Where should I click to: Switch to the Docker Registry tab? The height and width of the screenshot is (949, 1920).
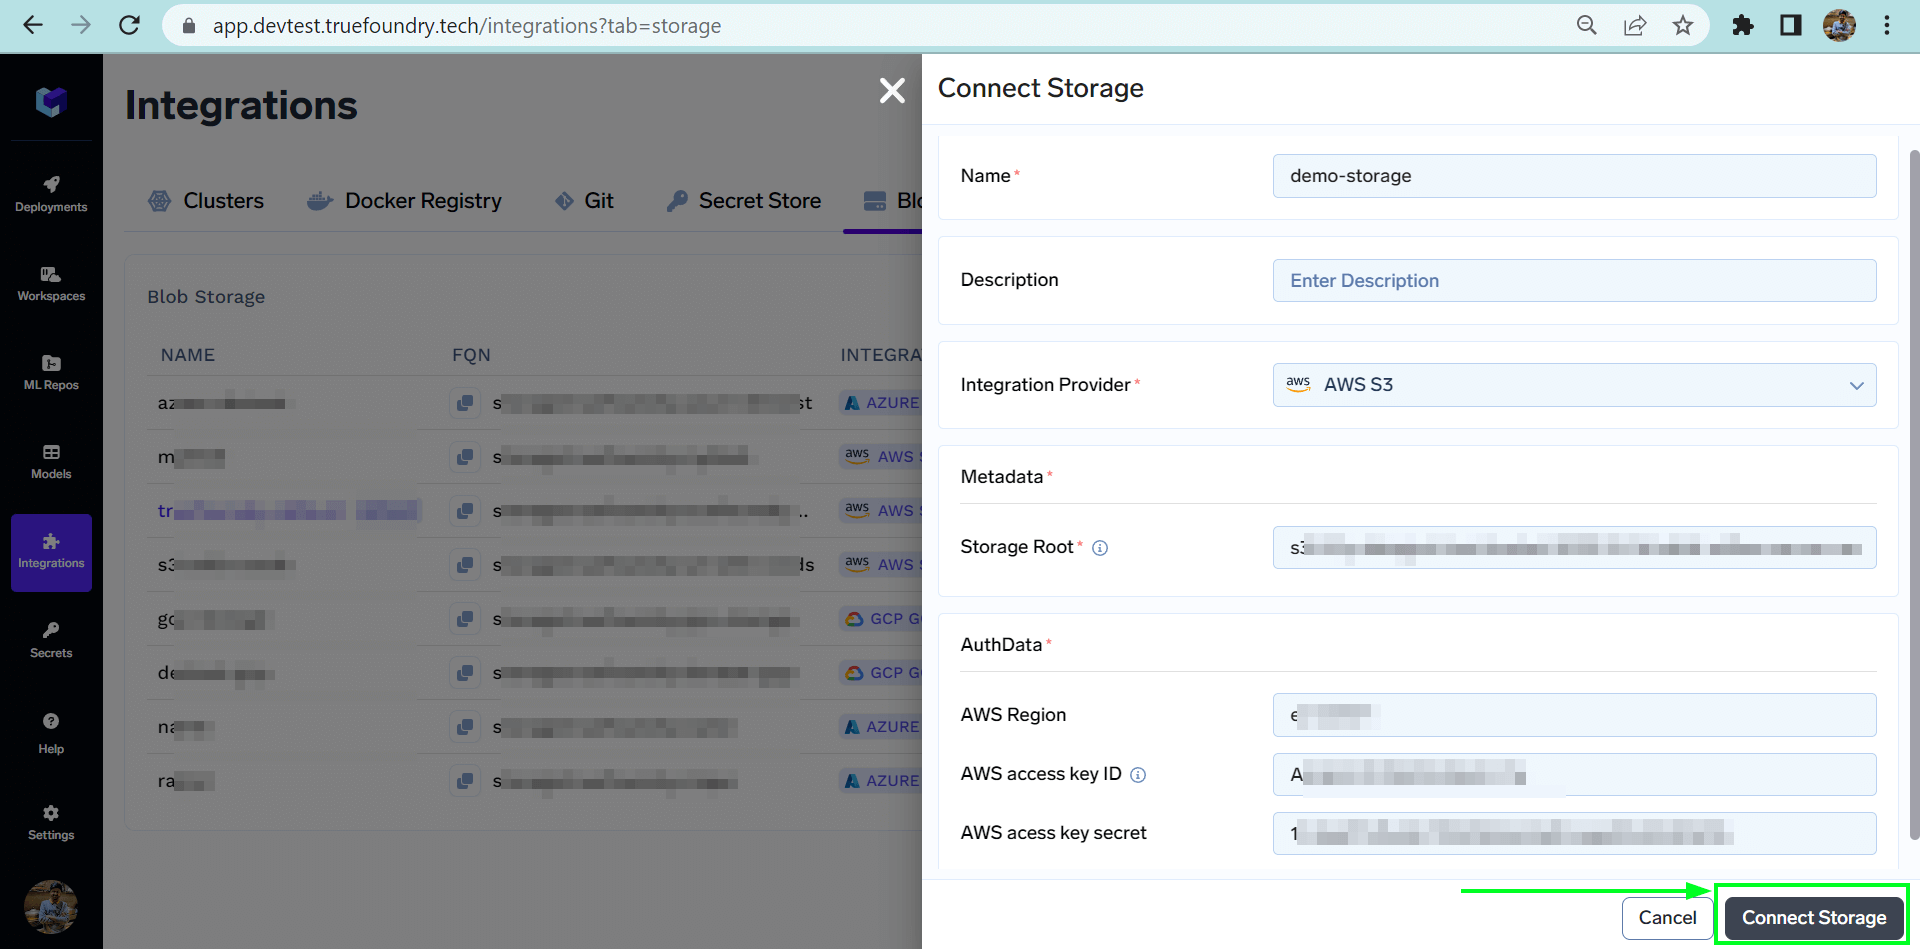[x=405, y=201]
